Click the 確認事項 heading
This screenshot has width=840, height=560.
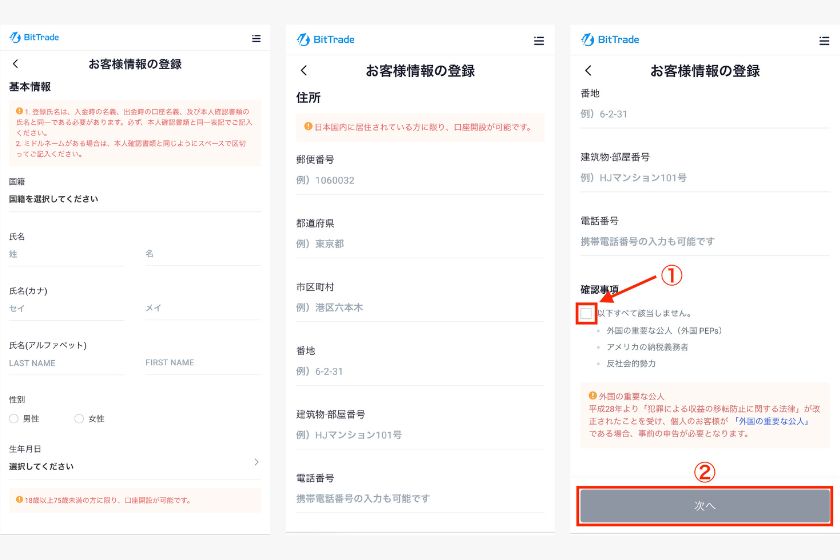[x=600, y=289]
